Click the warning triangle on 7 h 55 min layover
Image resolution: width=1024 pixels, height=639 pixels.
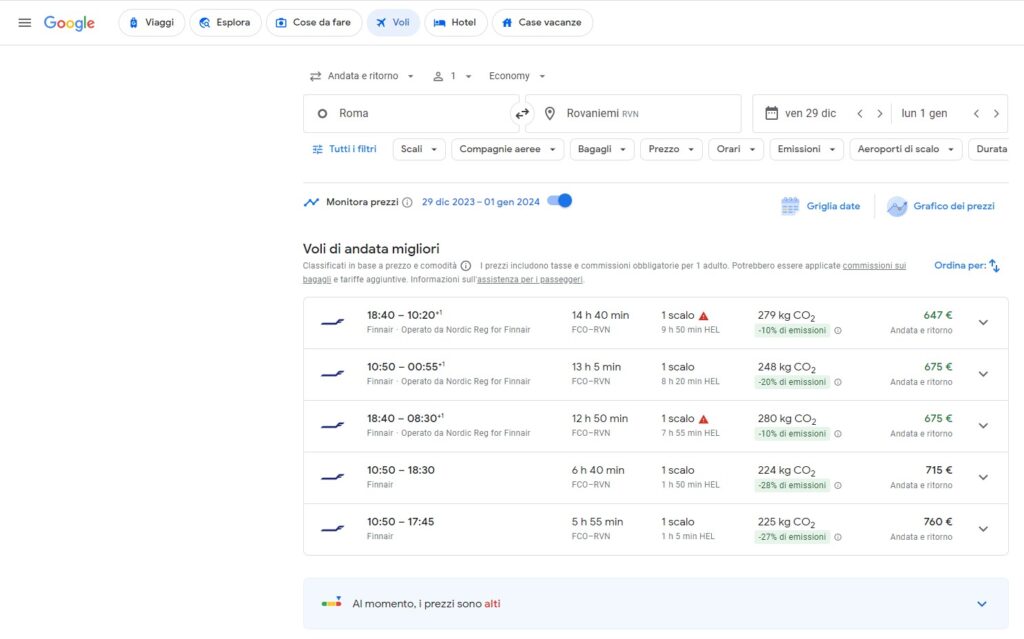pyautogui.click(x=703, y=419)
